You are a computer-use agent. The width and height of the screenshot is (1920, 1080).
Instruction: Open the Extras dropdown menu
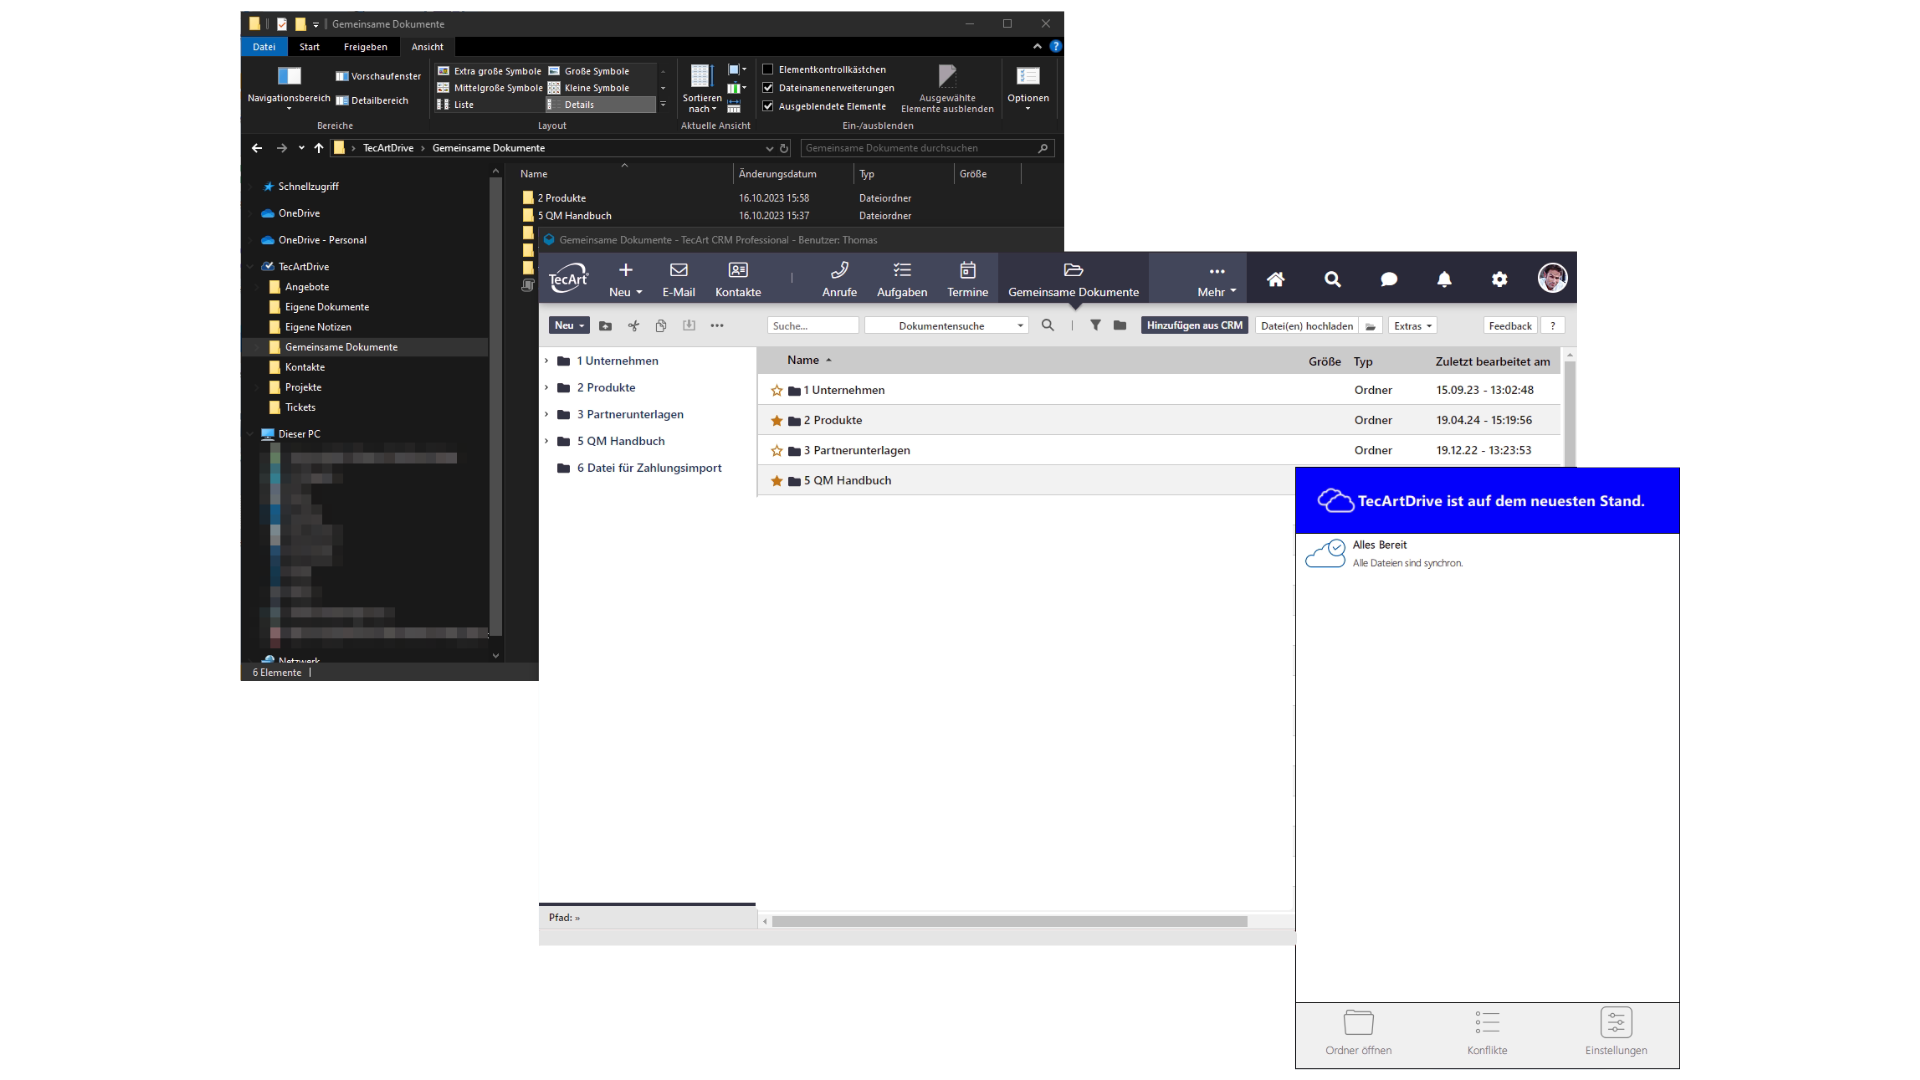[x=1412, y=326]
